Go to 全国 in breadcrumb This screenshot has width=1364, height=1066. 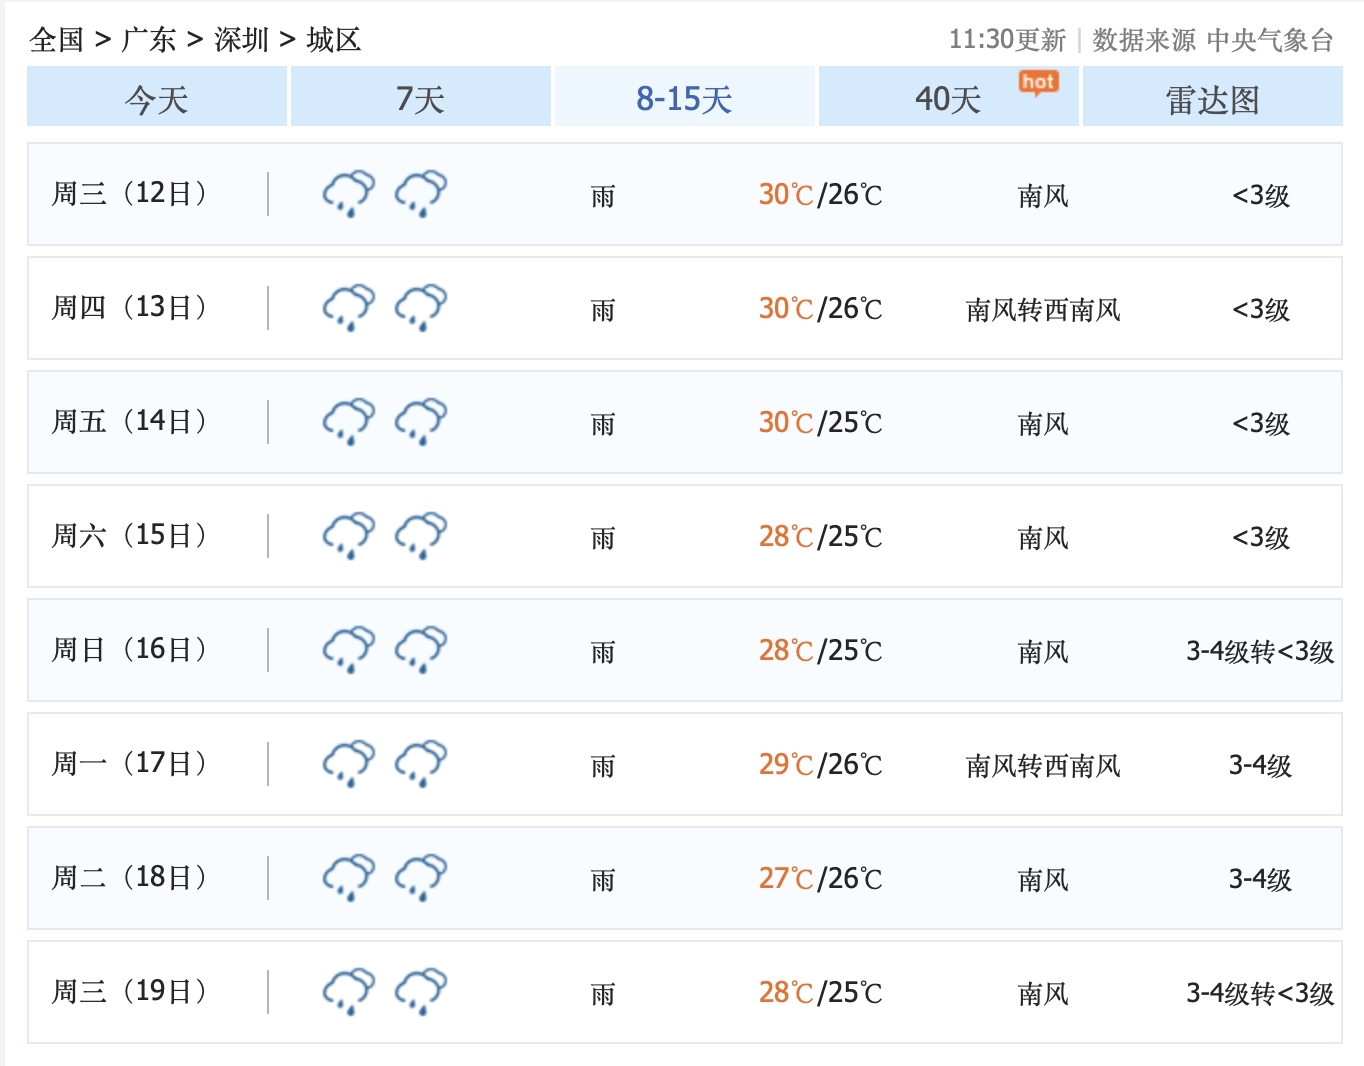pyautogui.click(x=57, y=40)
